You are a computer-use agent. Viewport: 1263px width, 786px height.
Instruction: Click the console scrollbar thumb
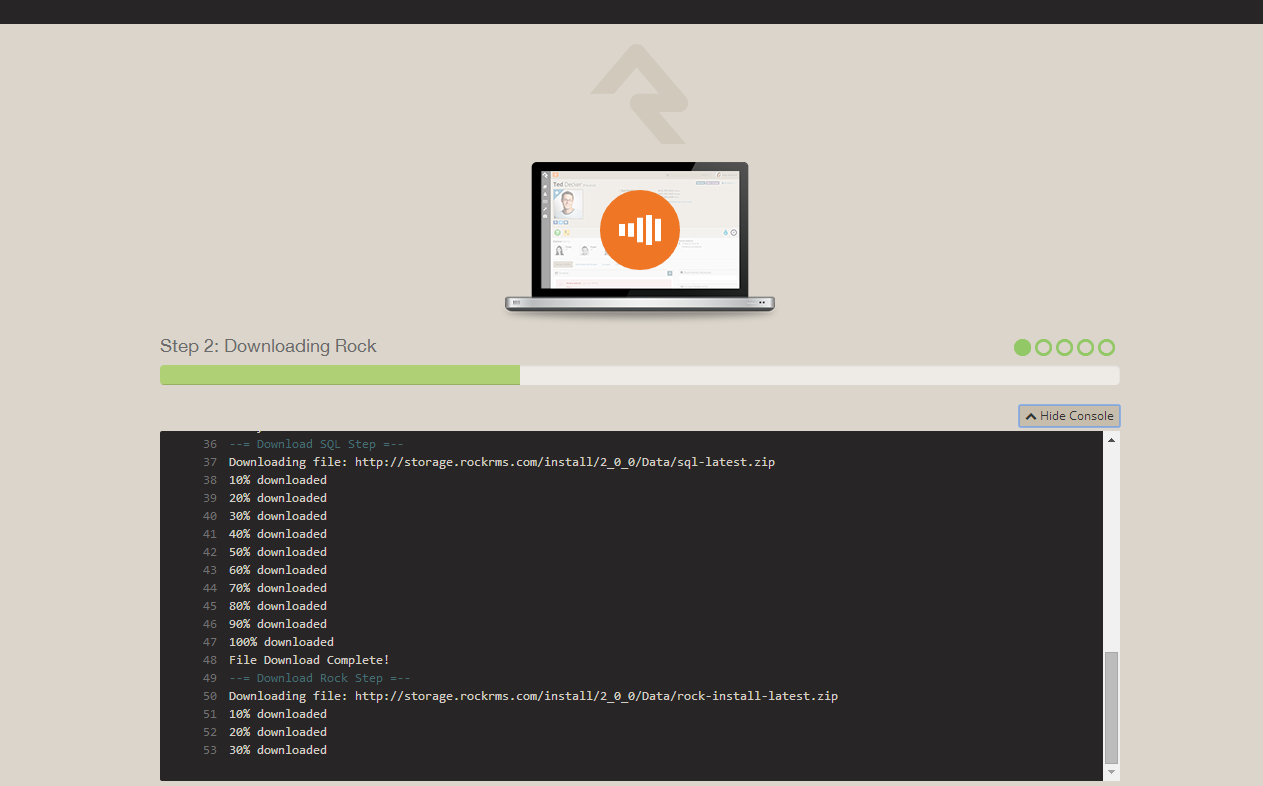(1111, 706)
